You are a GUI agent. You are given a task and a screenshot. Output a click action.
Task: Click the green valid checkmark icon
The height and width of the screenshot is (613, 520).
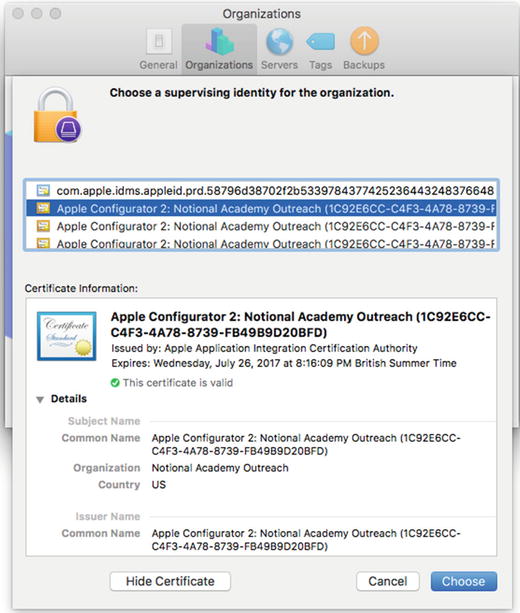click(115, 383)
